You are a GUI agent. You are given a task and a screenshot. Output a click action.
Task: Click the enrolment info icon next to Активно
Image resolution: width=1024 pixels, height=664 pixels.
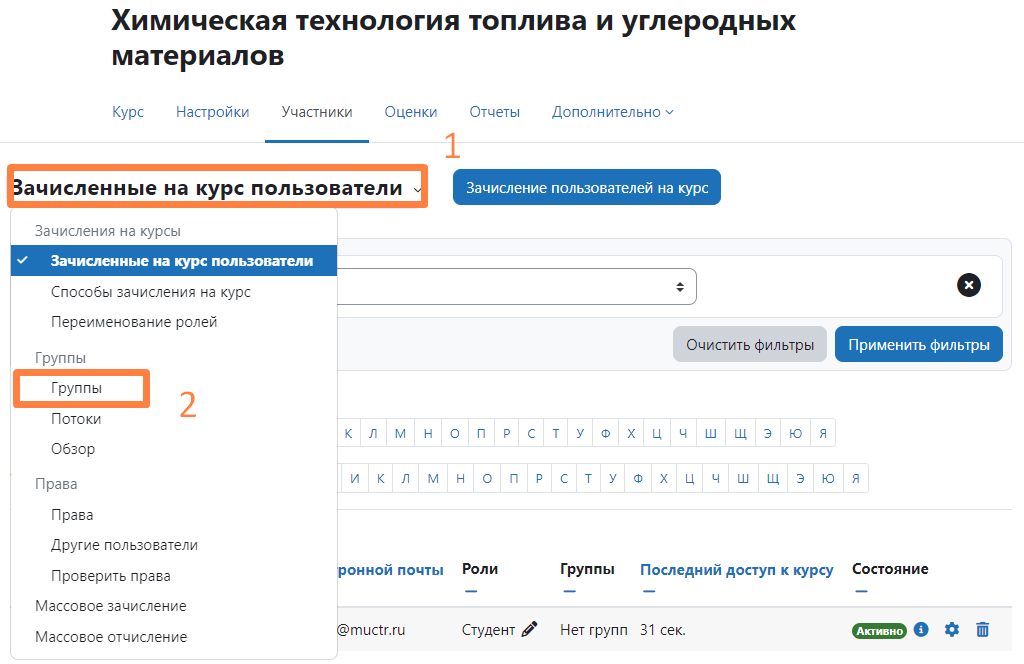click(x=922, y=629)
